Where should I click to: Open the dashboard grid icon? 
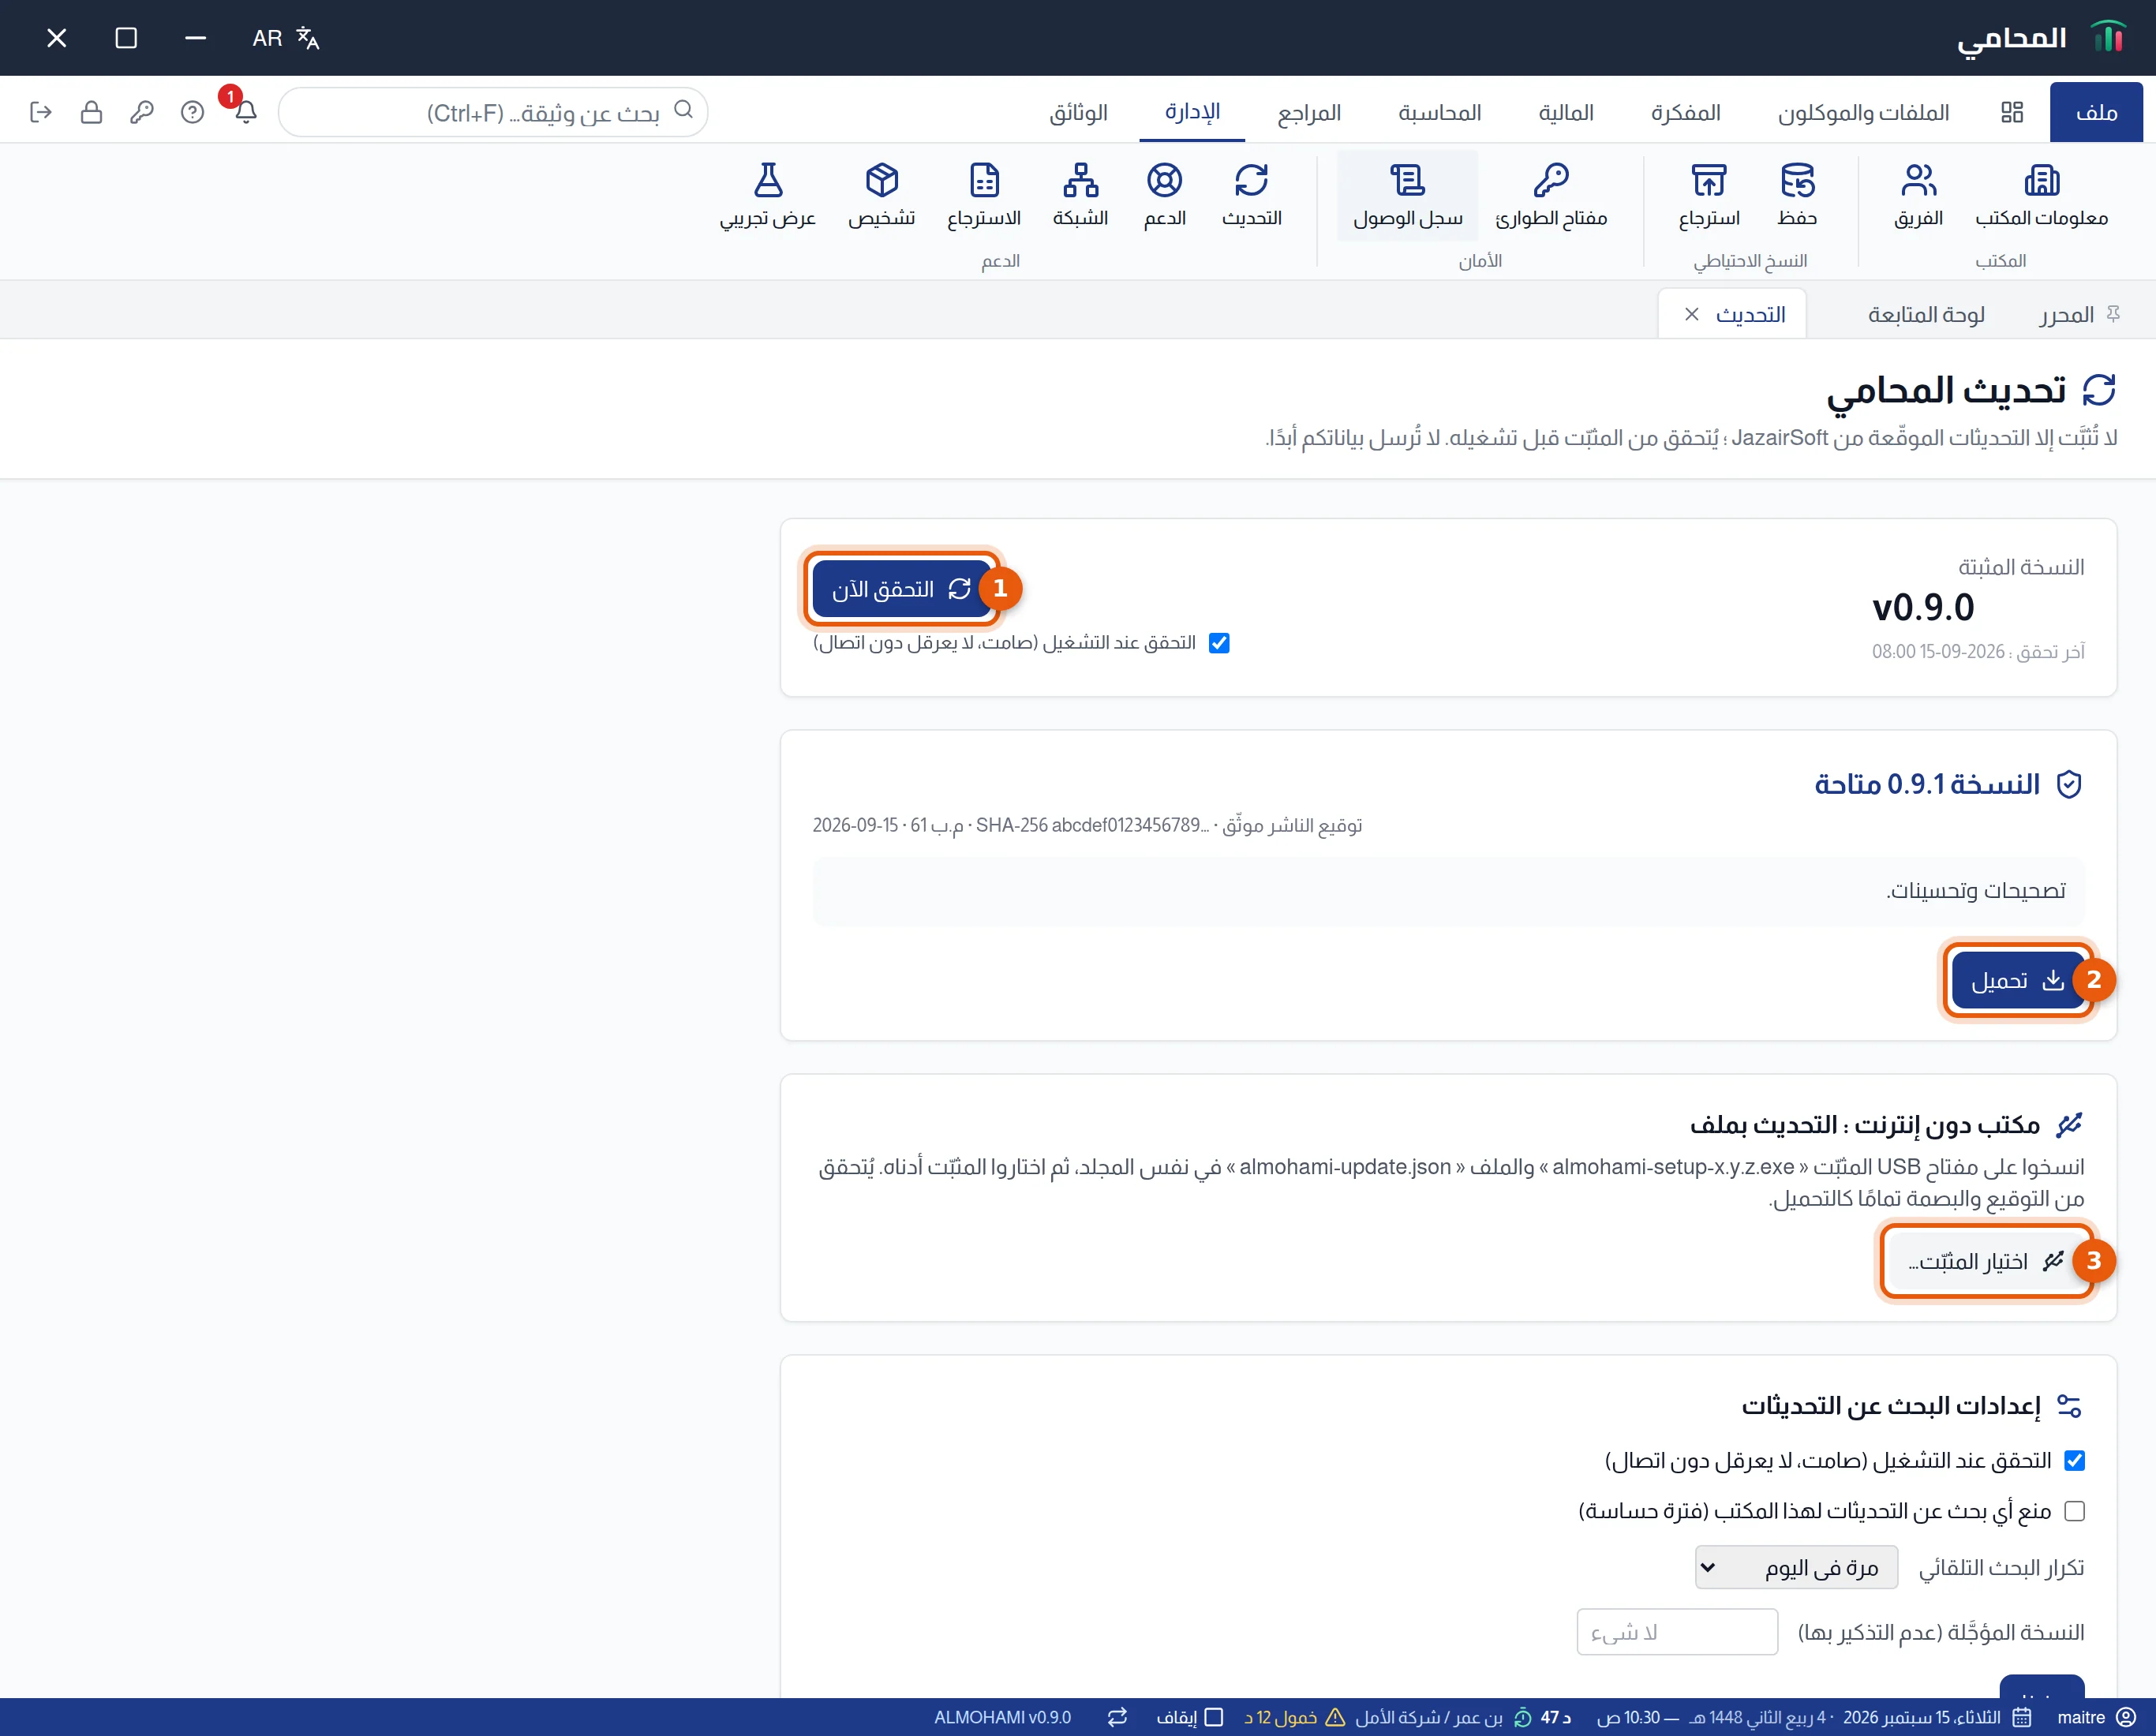pos(2012,112)
